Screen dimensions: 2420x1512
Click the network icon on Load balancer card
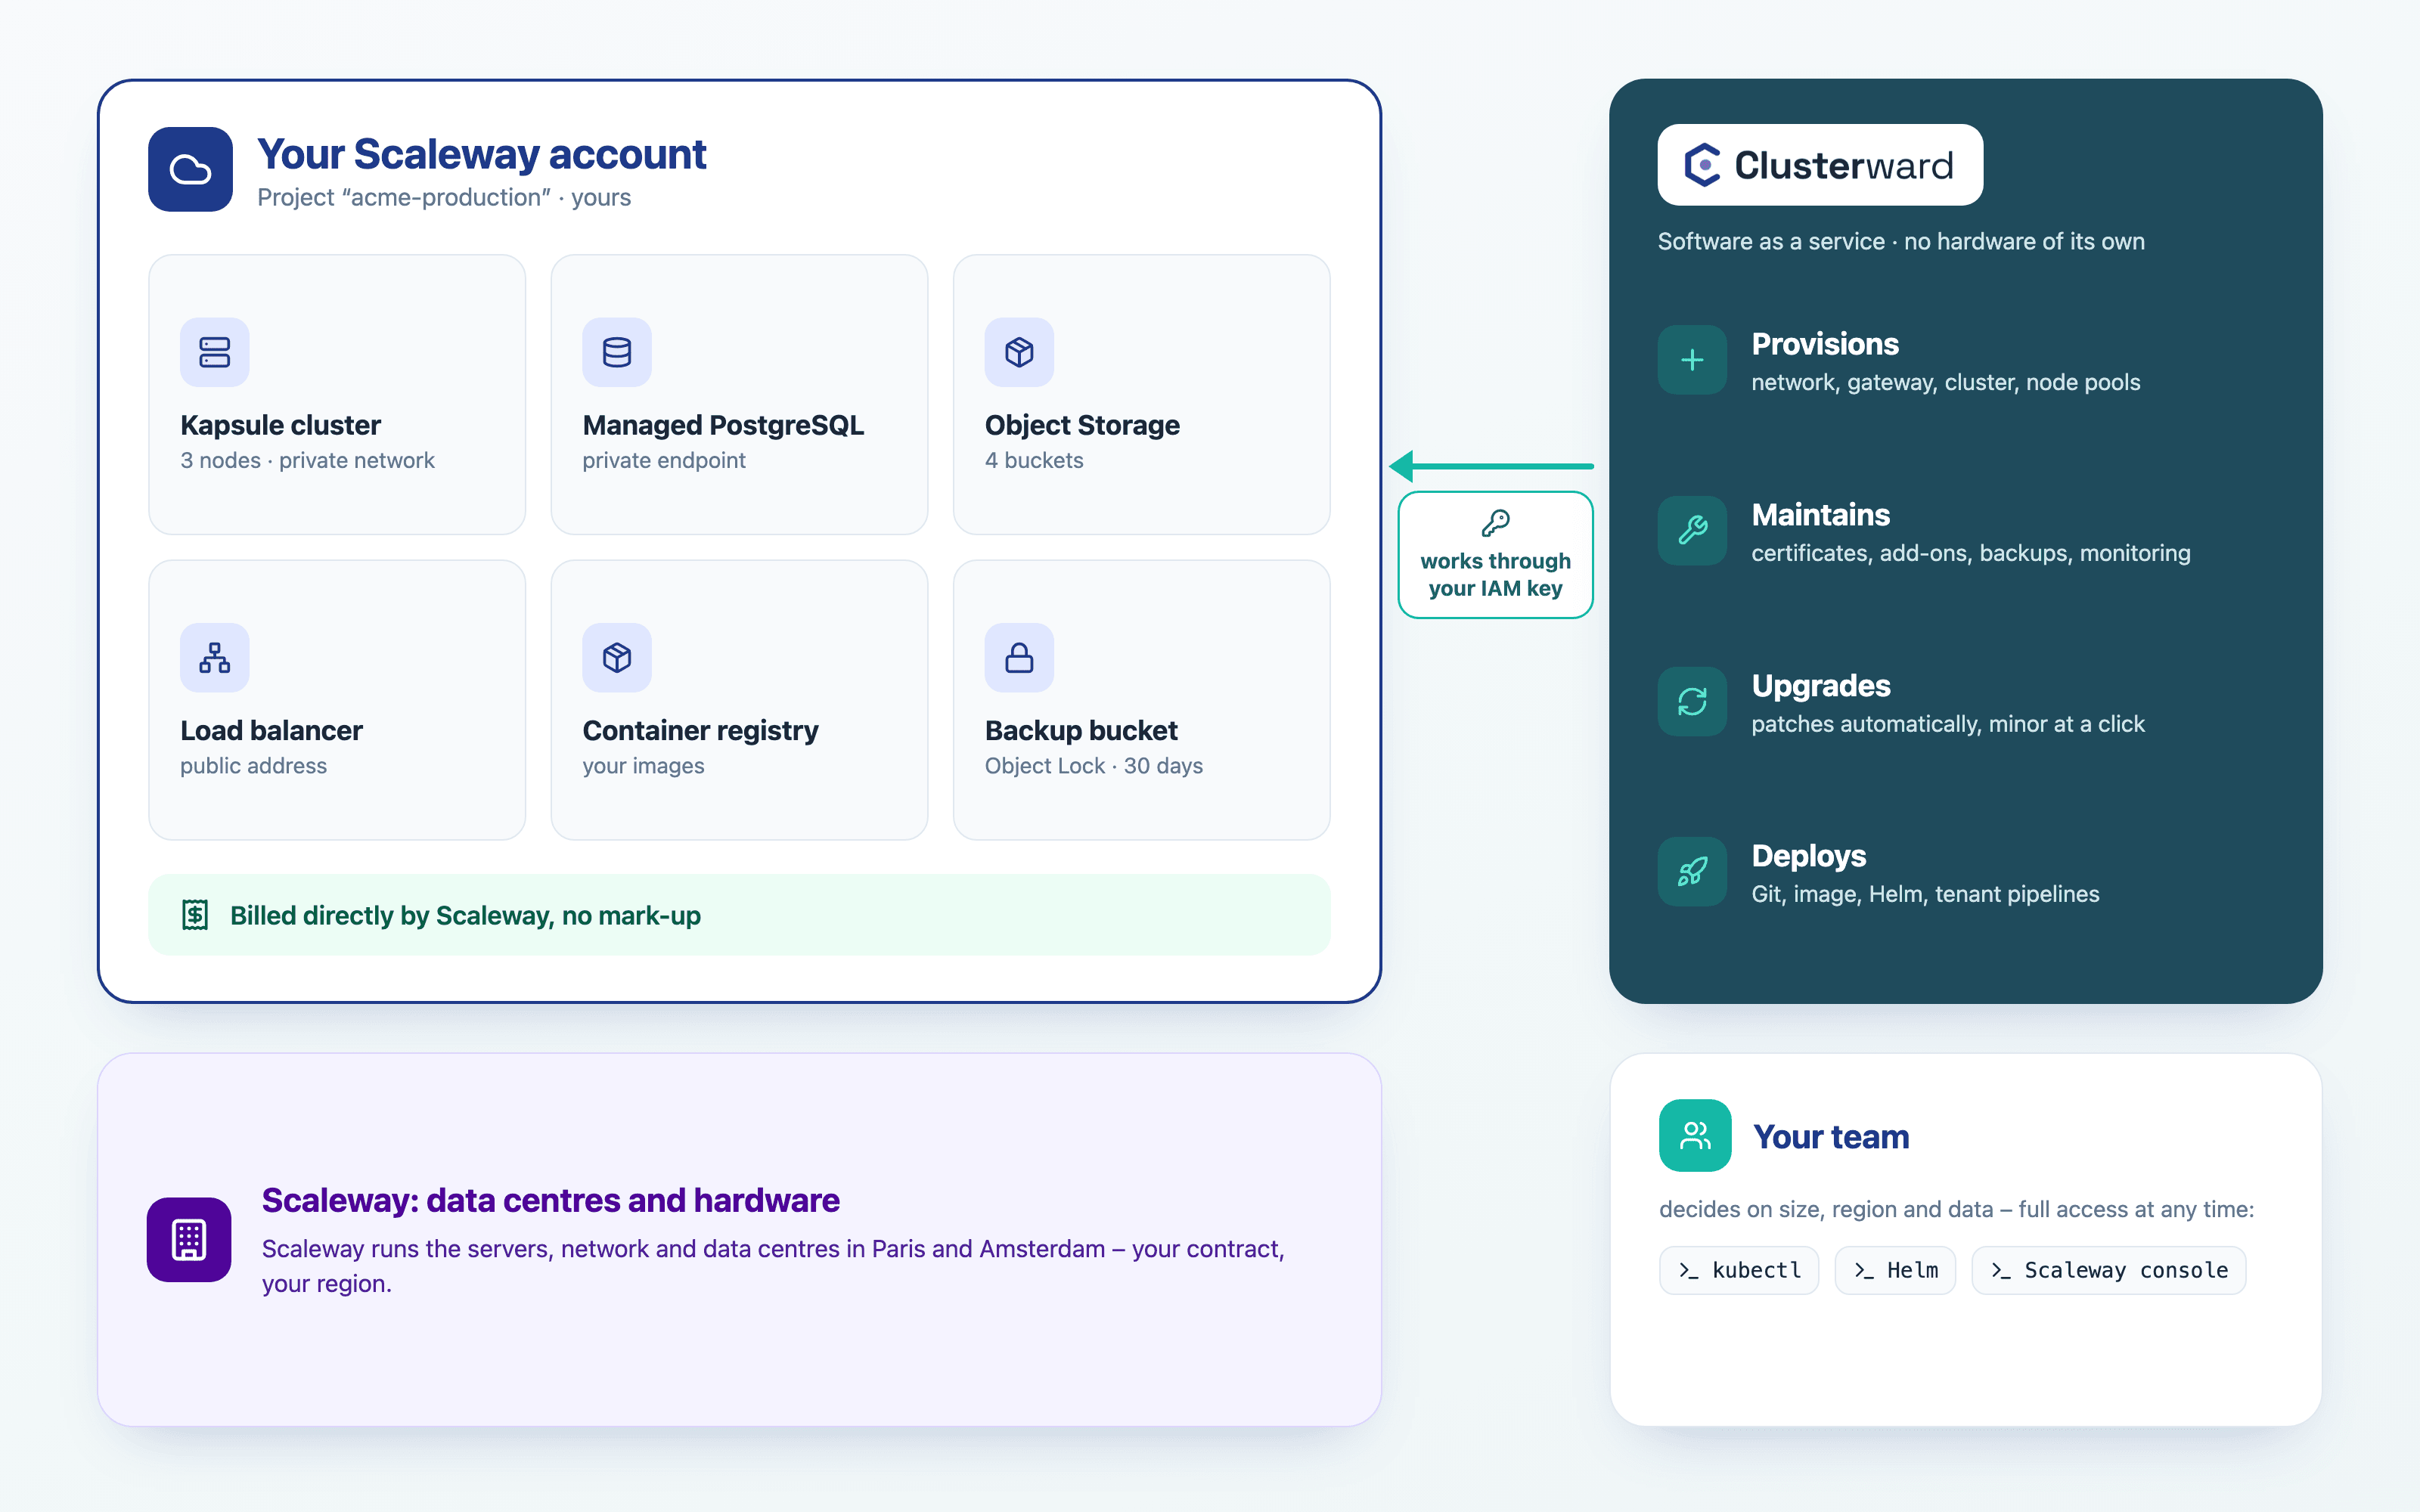point(214,657)
